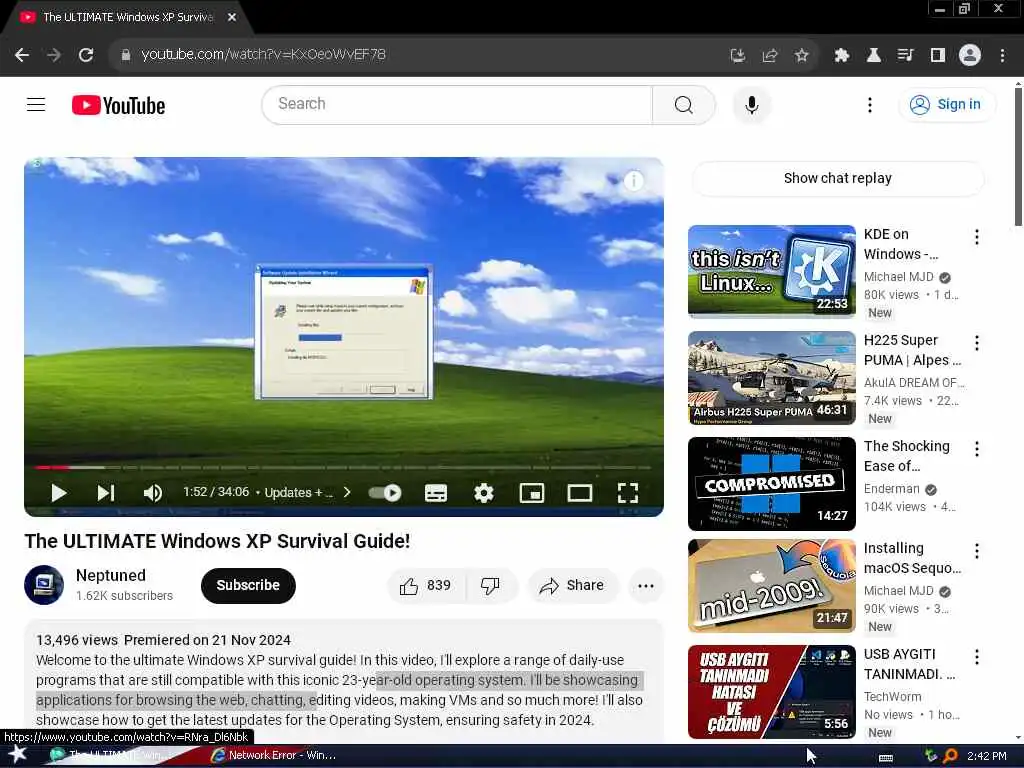Click Sign in button
This screenshot has width=1024, height=768.
click(948, 104)
